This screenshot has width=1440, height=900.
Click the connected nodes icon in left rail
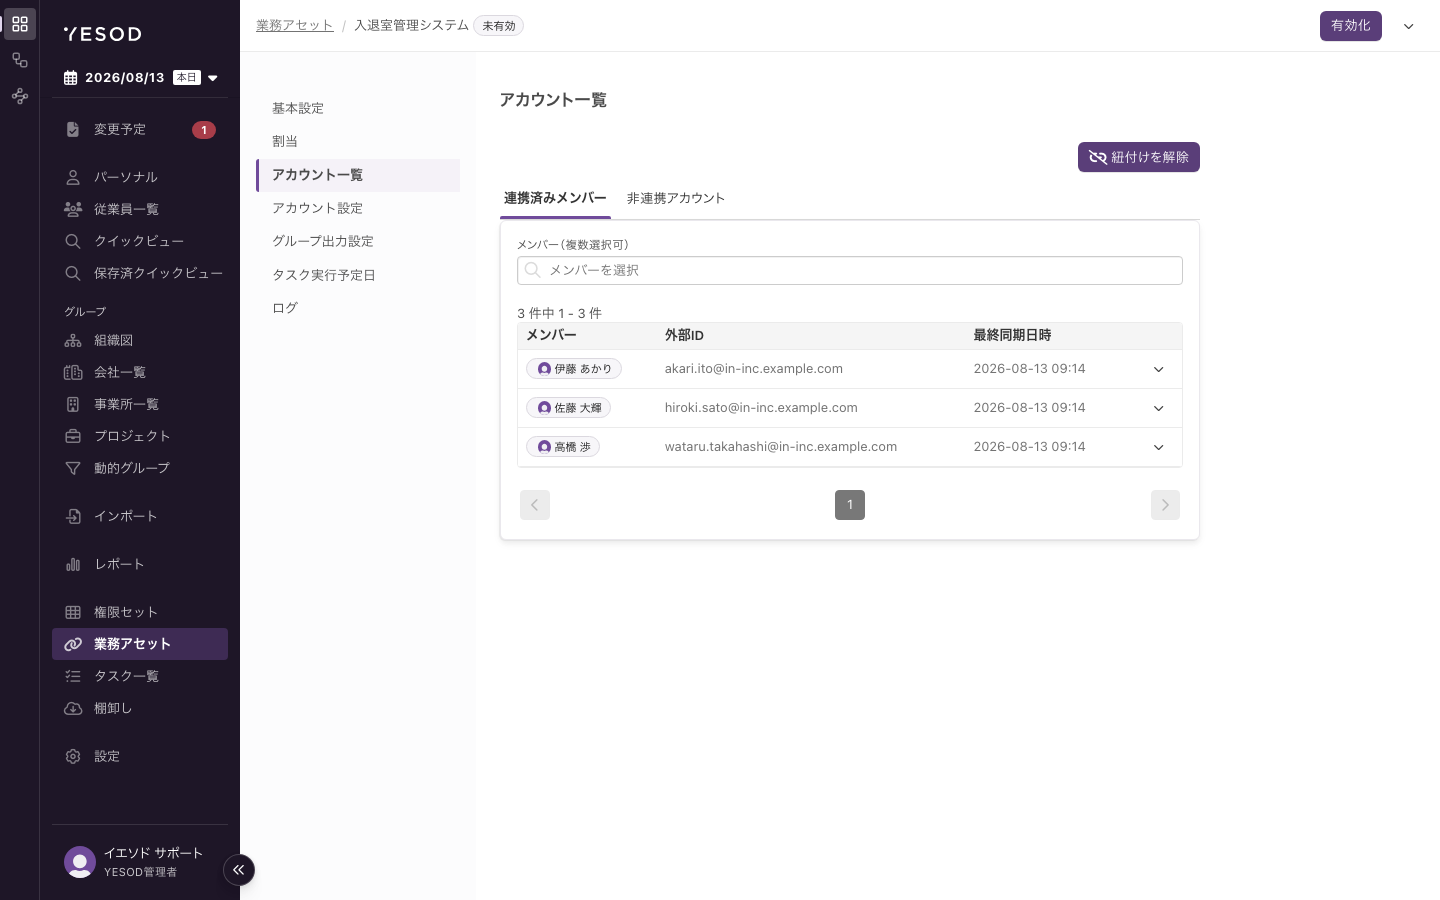click(20, 96)
